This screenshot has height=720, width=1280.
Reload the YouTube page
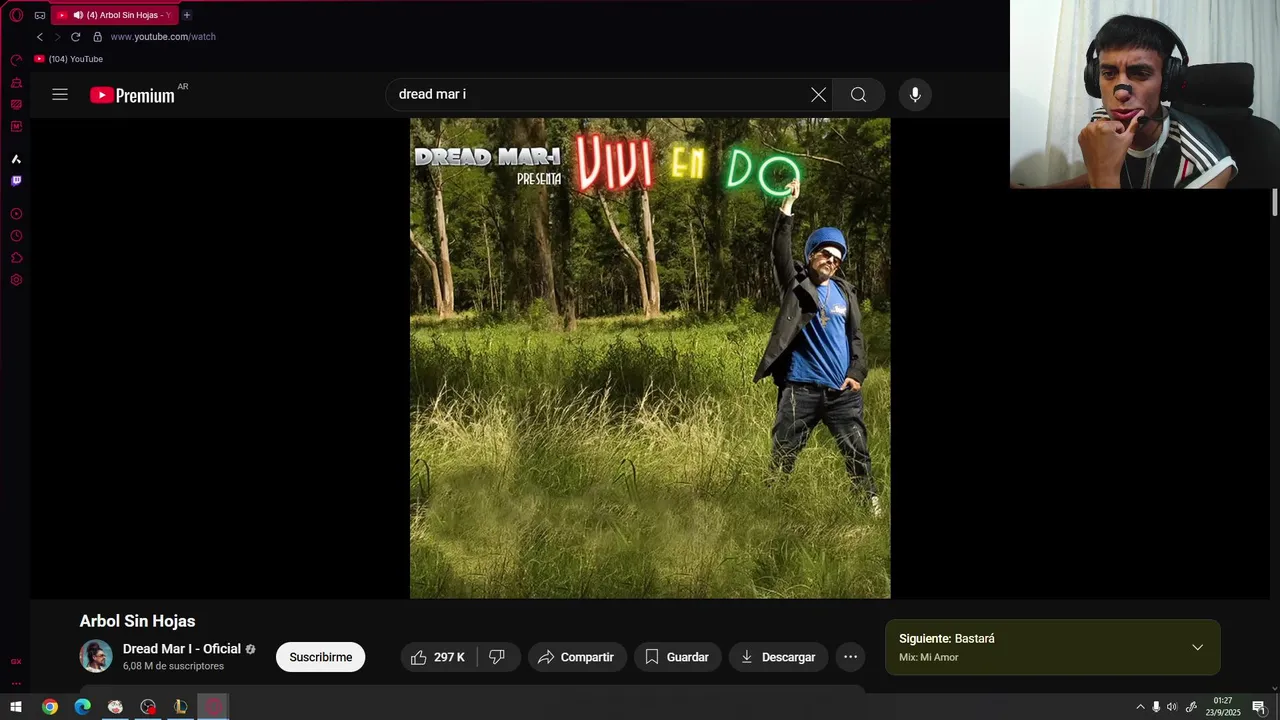point(75,37)
